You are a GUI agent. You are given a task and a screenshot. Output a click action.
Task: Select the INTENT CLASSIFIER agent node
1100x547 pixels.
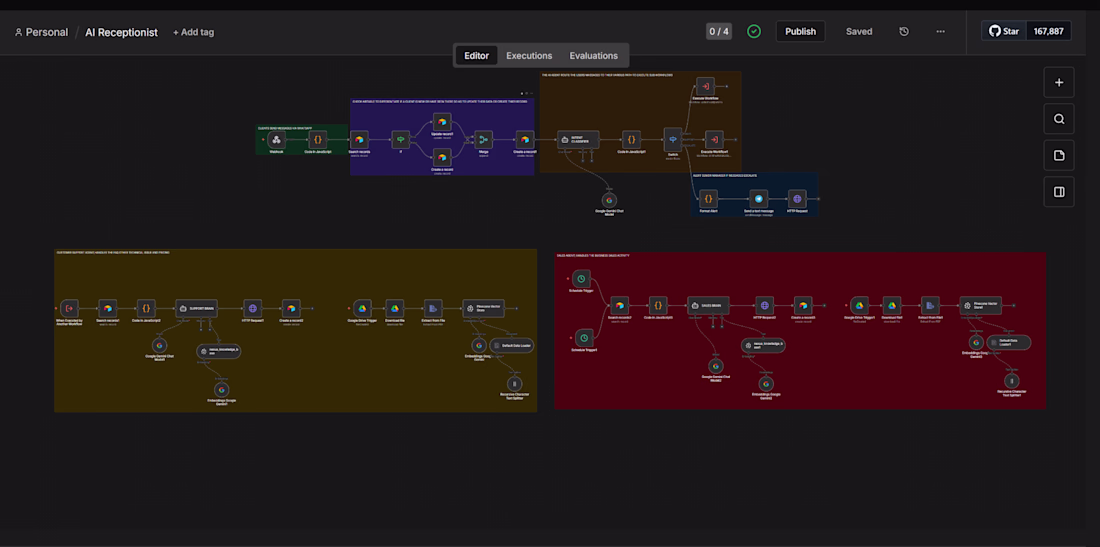[578, 140]
